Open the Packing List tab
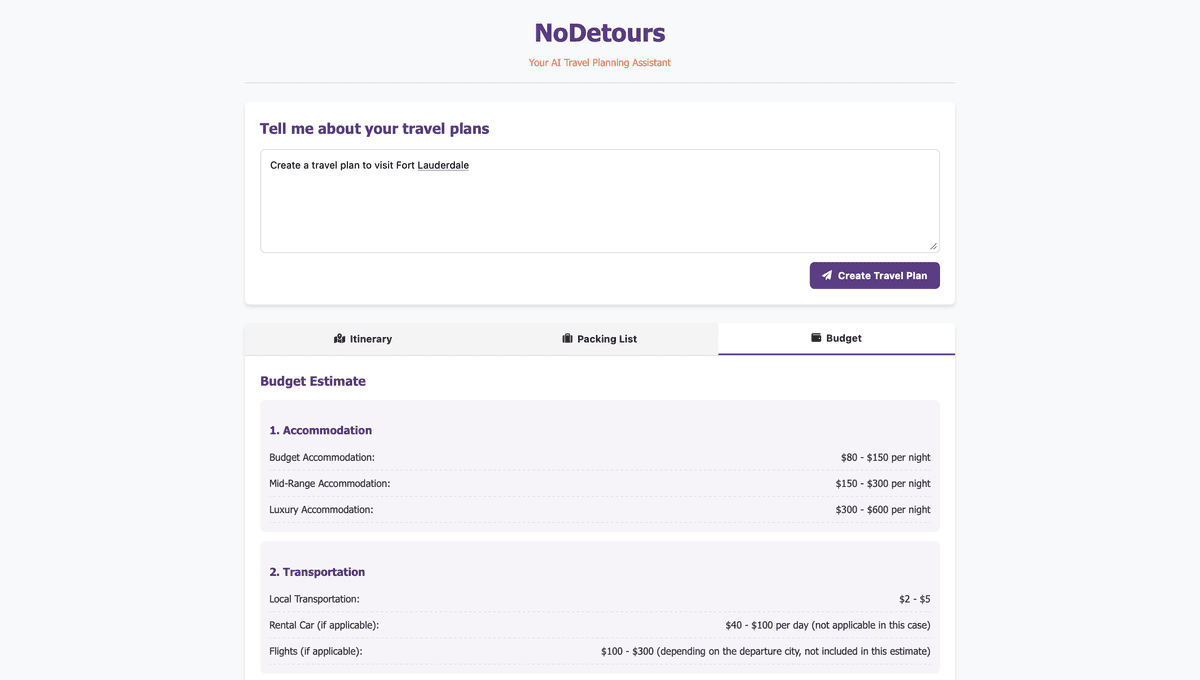The height and width of the screenshot is (680, 1200). [599, 338]
